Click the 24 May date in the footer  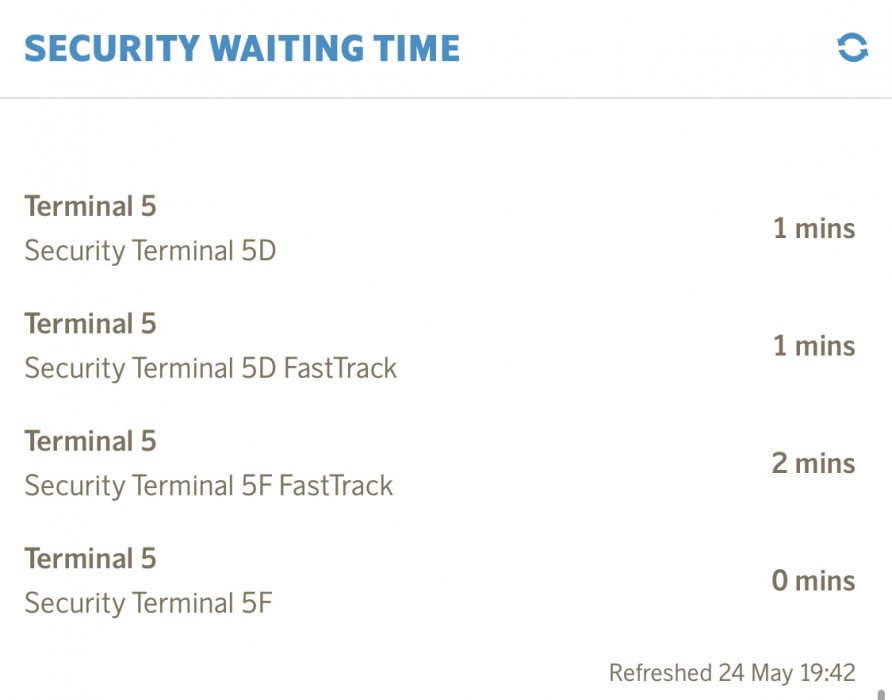(x=757, y=672)
